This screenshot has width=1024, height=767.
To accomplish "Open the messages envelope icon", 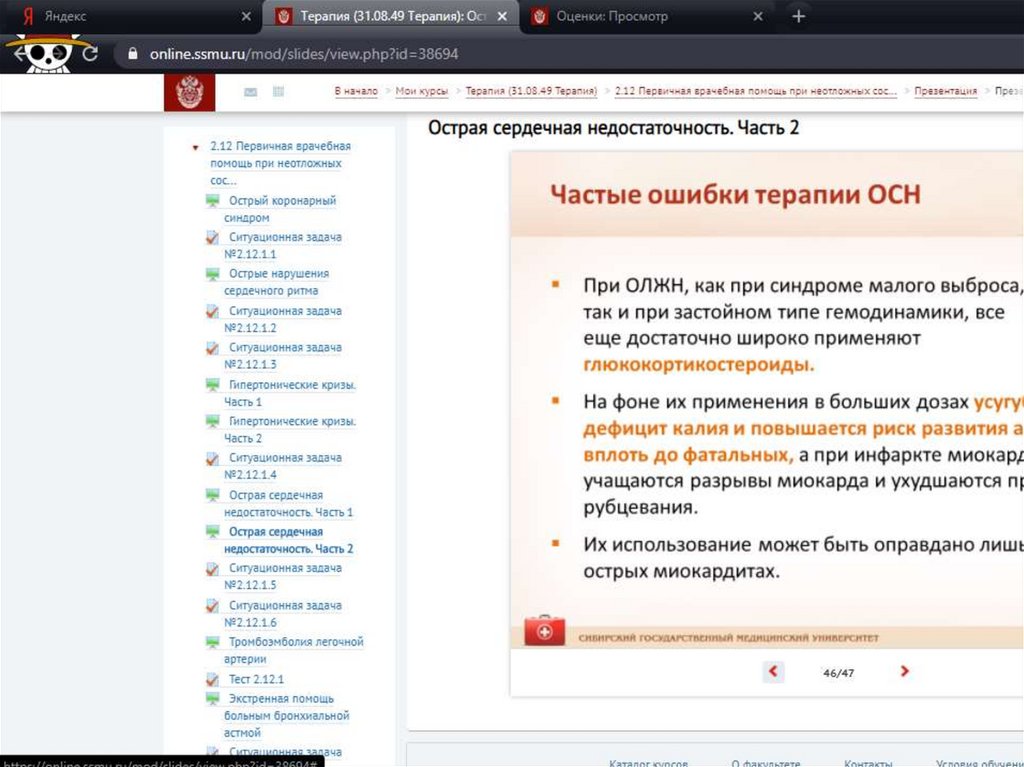I will pyautogui.click(x=250, y=92).
